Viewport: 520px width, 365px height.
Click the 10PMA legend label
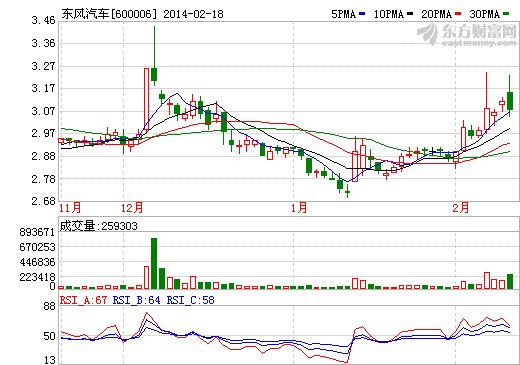coord(389,14)
